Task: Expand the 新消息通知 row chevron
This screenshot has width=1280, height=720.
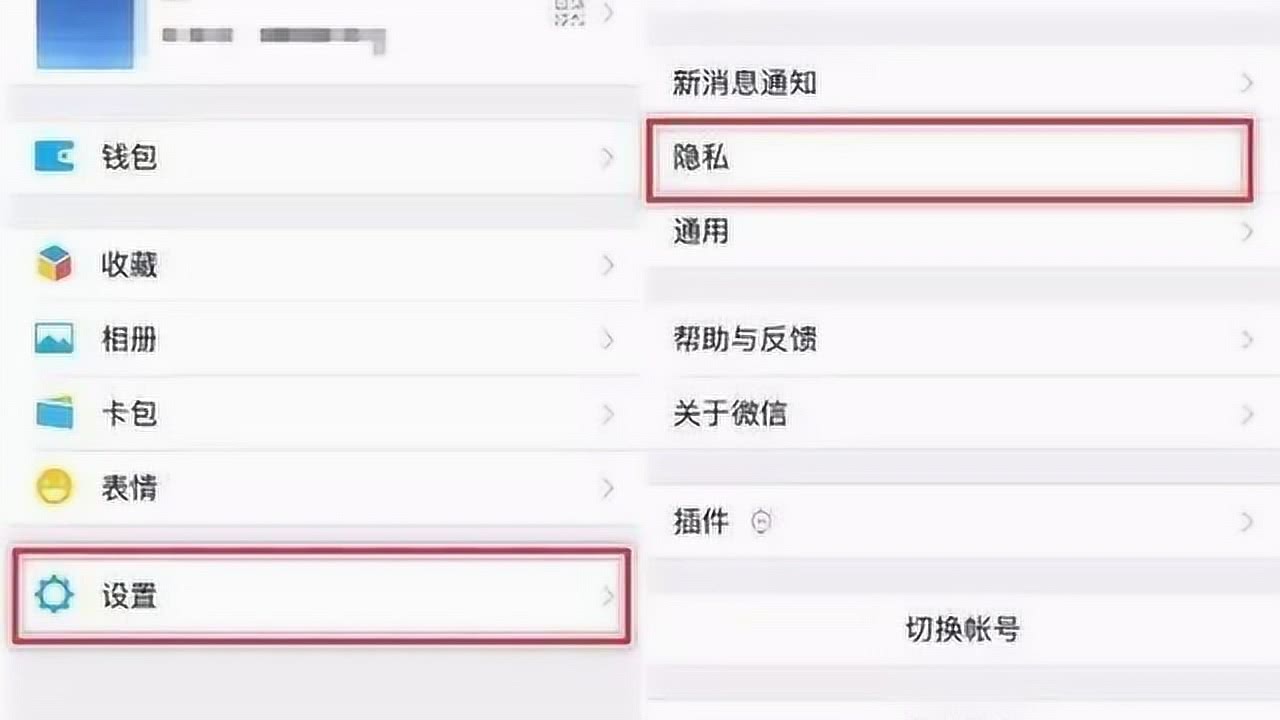Action: coord(1246,83)
